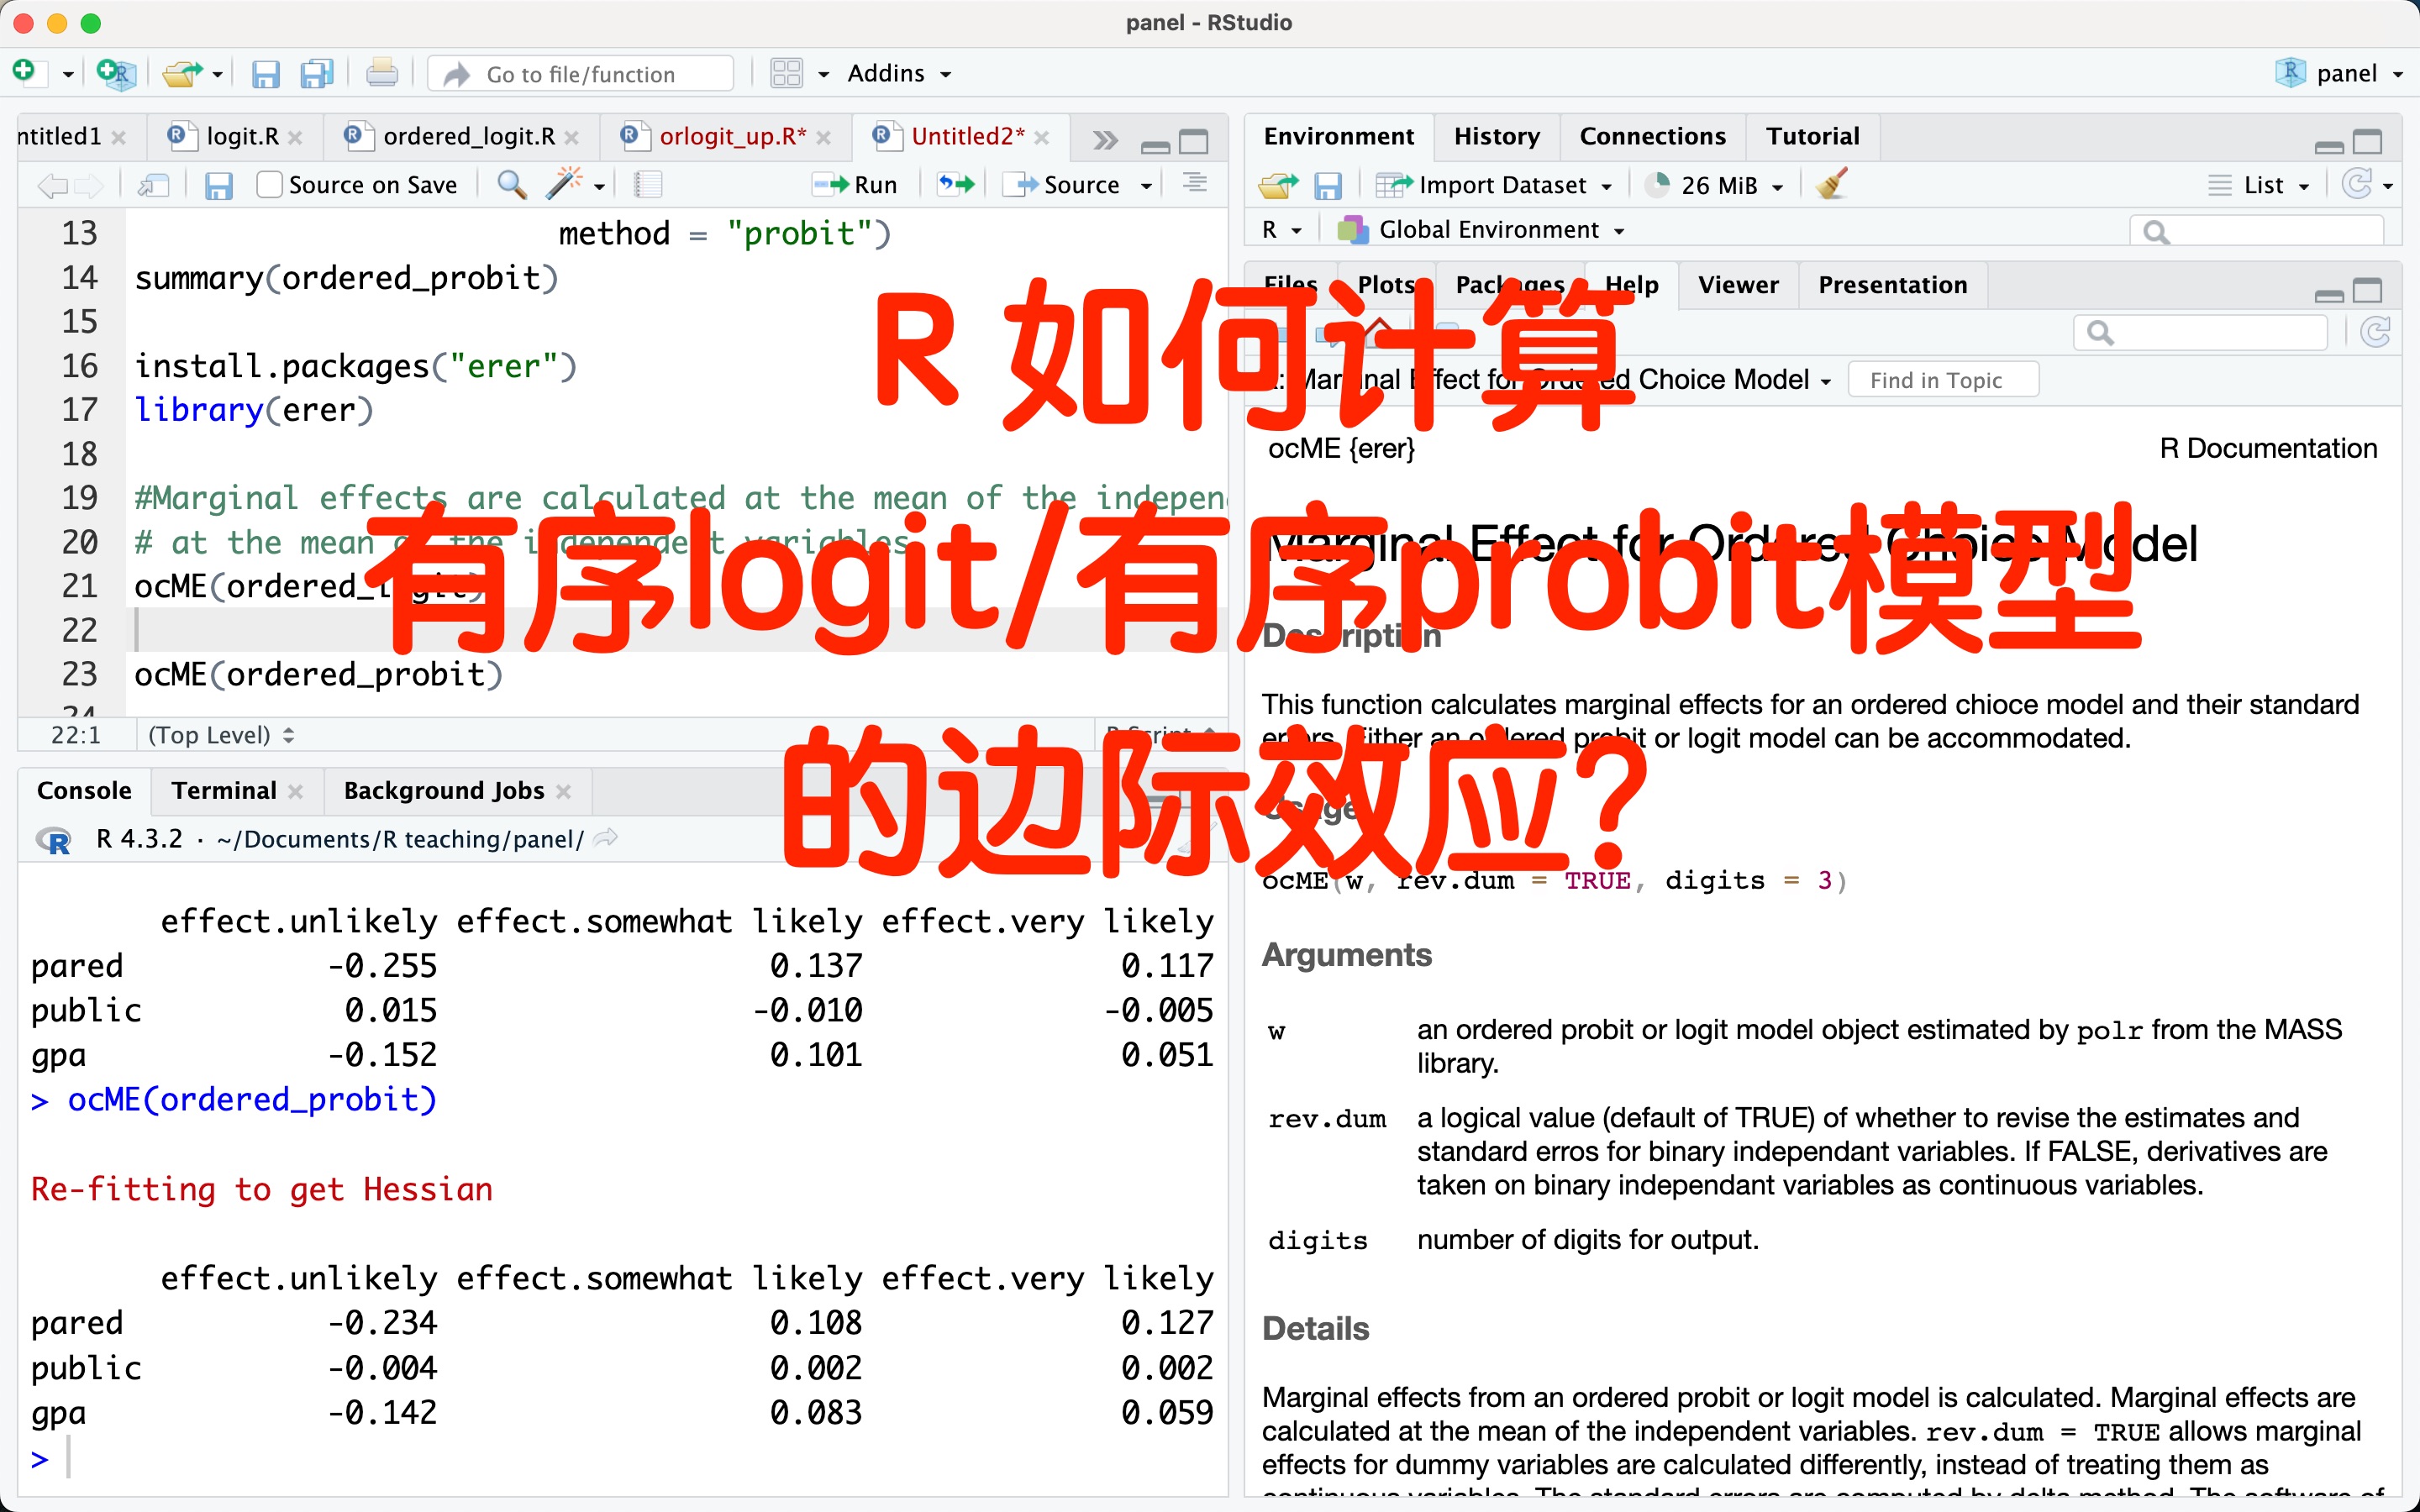2420x1512 pixels.
Task: Enable the Source on Save checkbox
Action: [268, 184]
